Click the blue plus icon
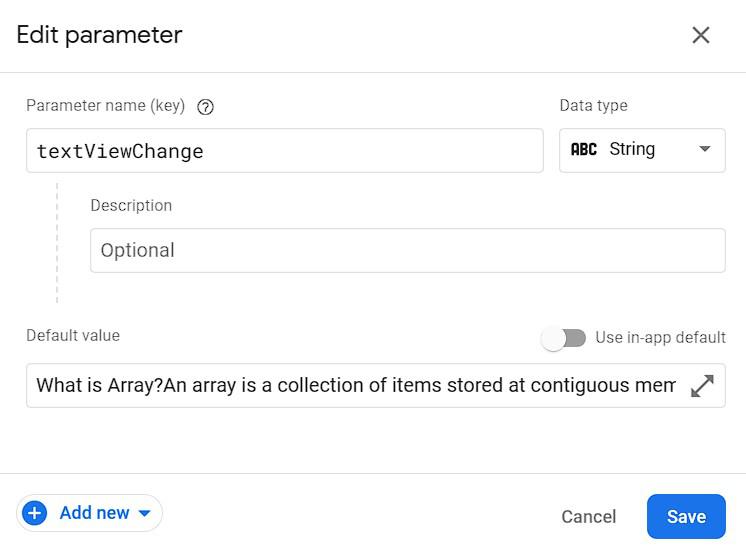The height and width of the screenshot is (548, 746). pyautogui.click(x=35, y=513)
